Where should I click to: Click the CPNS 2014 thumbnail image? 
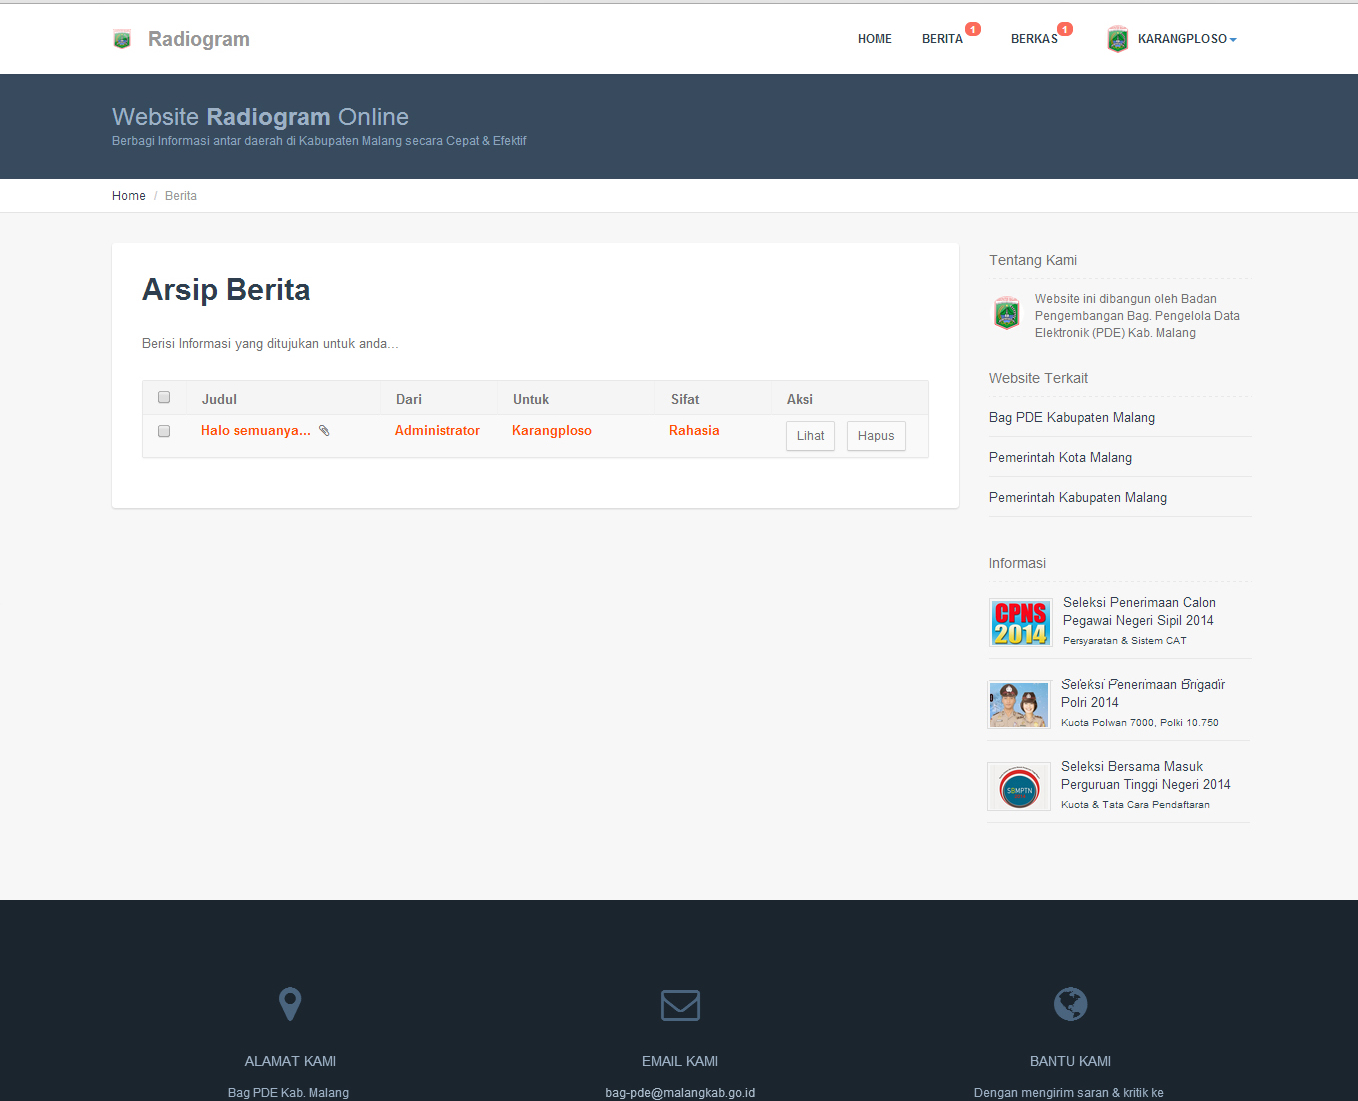(1020, 622)
